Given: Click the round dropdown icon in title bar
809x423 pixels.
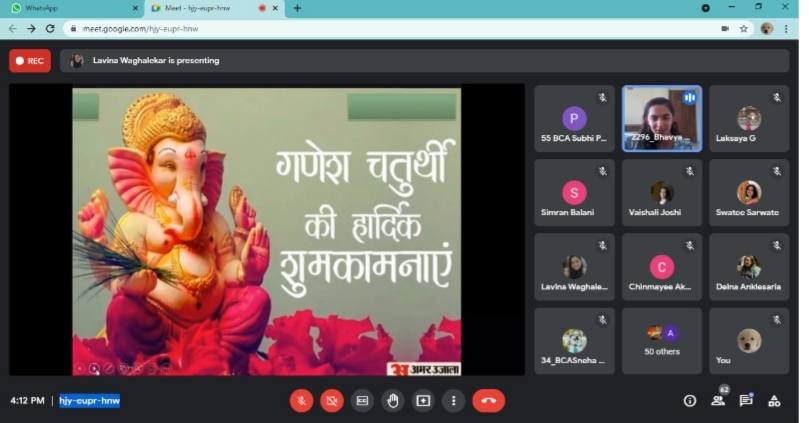Looking at the screenshot, I should [705, 8].
